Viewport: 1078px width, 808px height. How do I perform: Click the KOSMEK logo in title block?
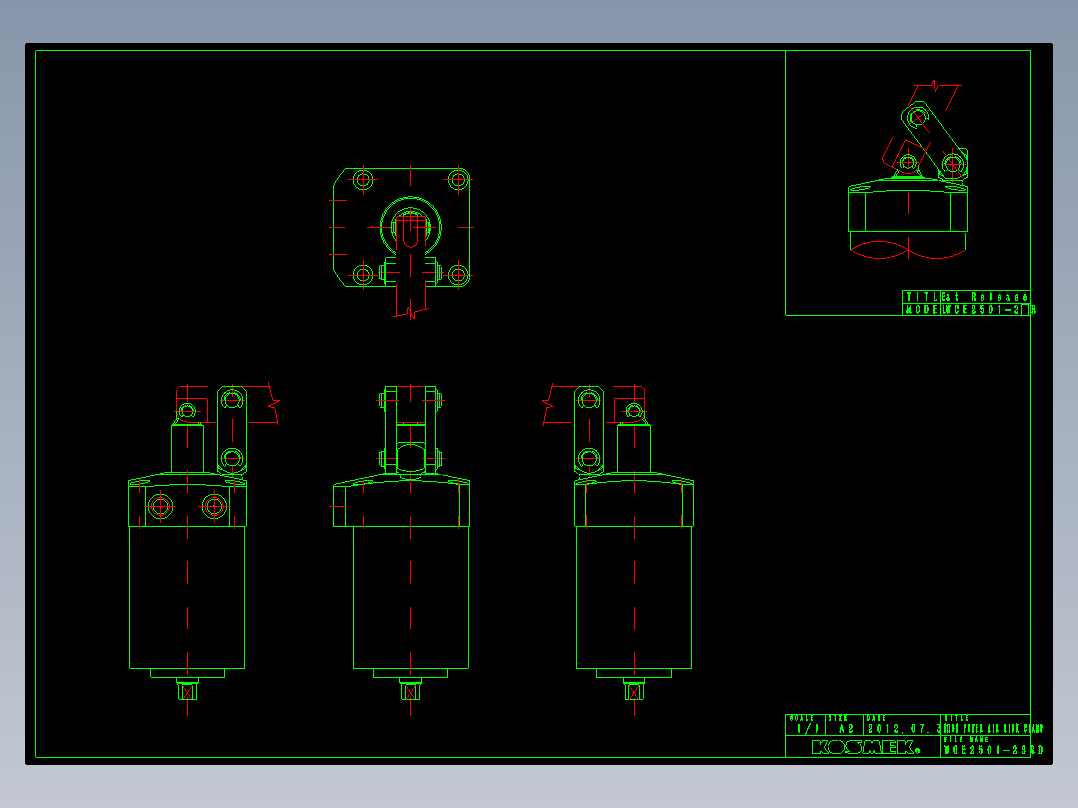866,747
